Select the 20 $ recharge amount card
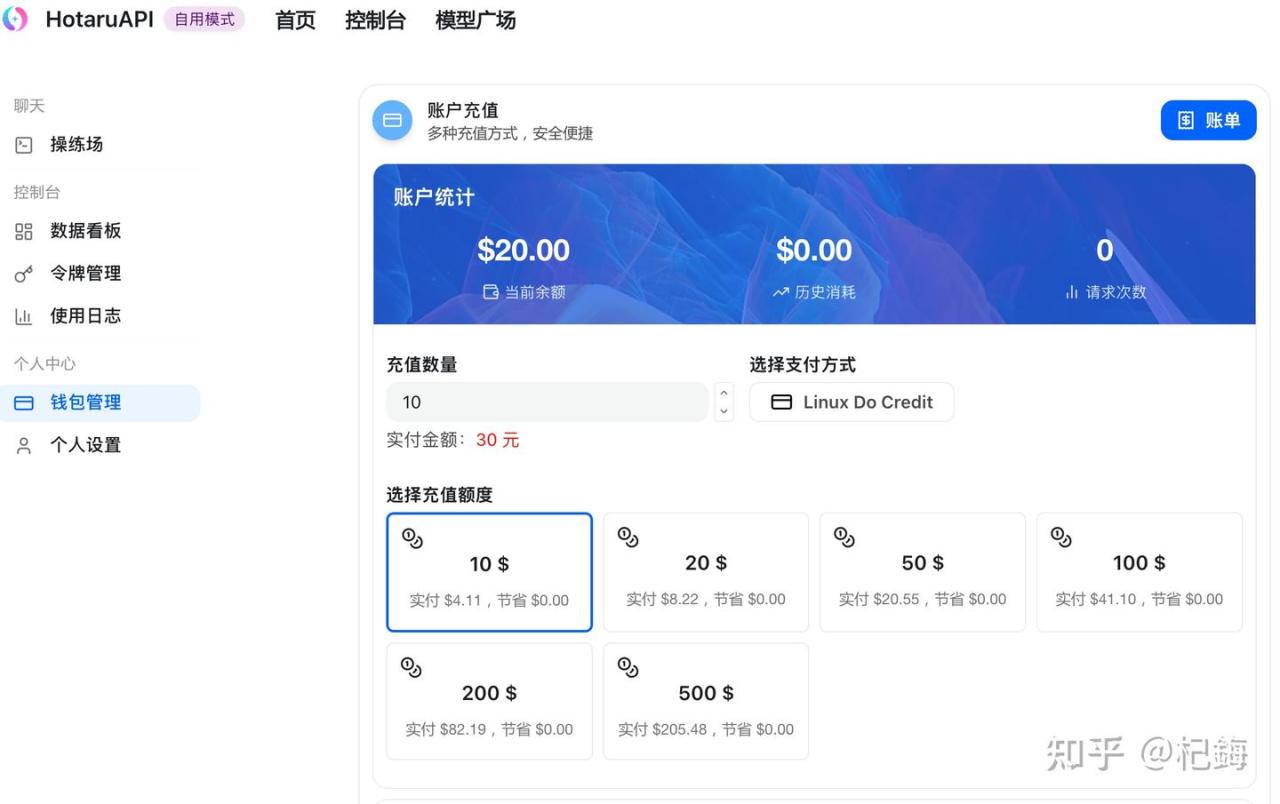 705,572
